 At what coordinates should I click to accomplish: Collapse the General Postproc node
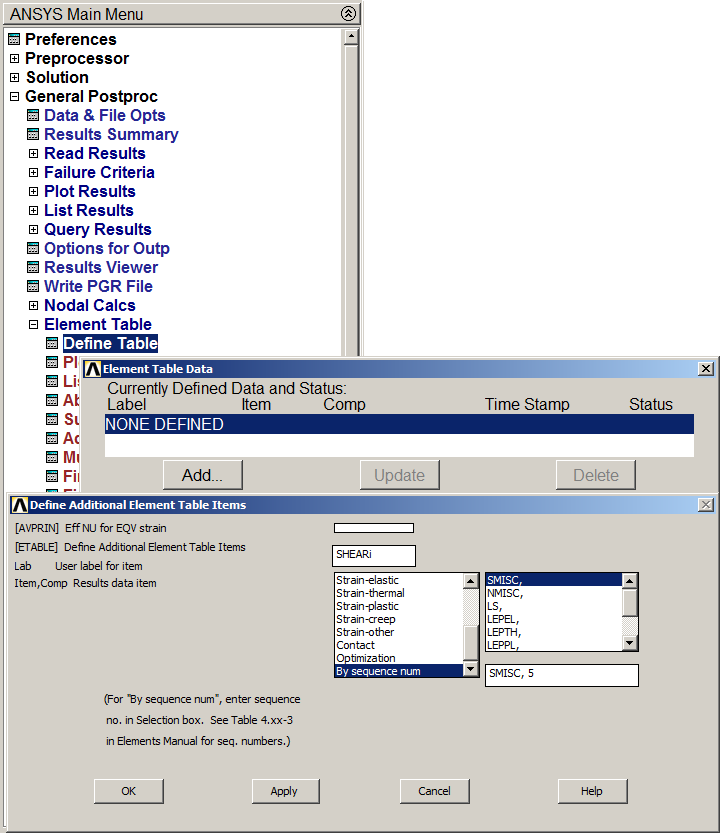[x=14, y=97]
